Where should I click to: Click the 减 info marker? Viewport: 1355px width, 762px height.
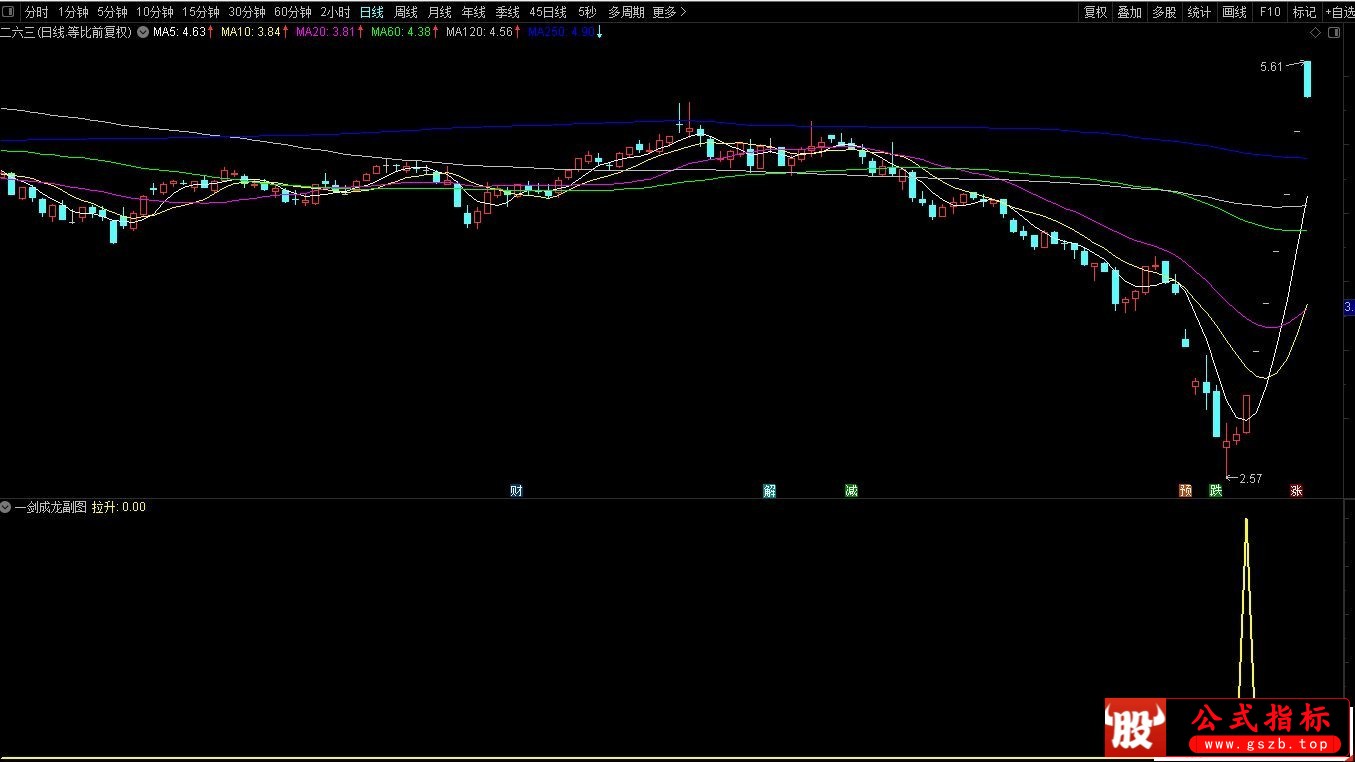tap(851, 490)
